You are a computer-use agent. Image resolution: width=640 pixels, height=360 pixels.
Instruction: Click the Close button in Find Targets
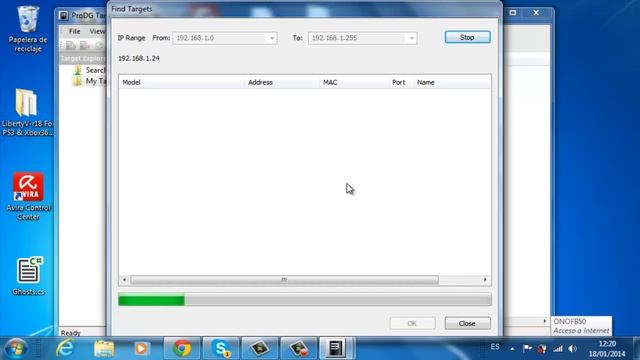[467, 323]
